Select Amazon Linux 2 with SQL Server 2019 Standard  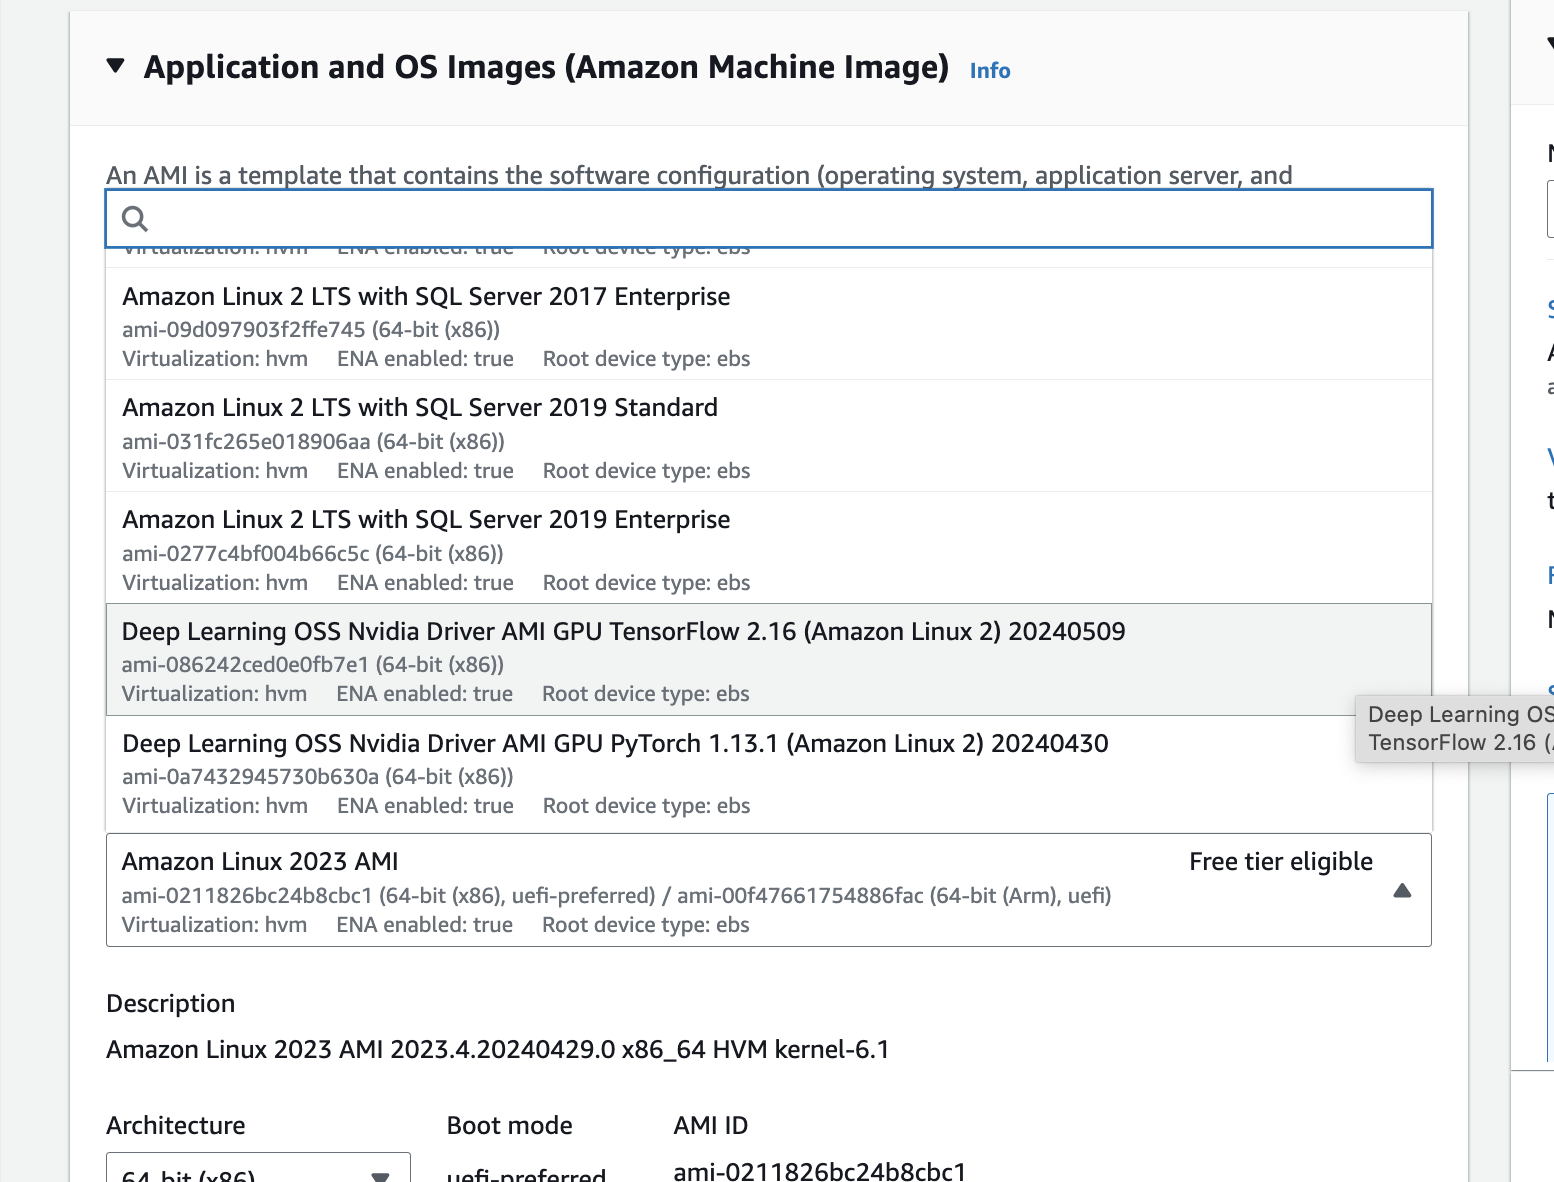tap(769, 436)
